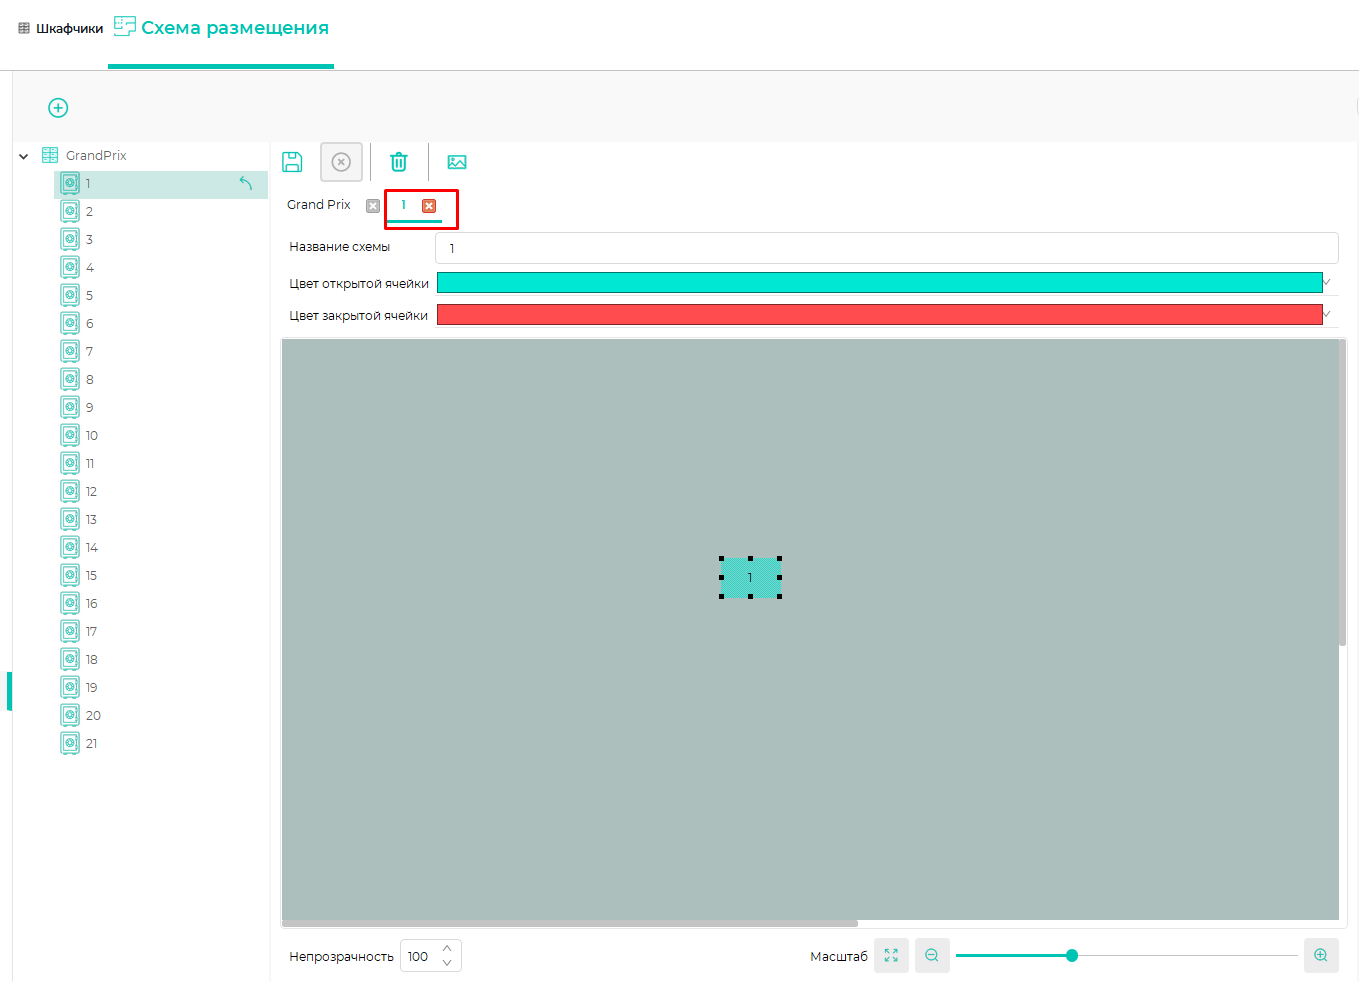Select the scheme tab labeled 1
This screenshot has width=1359, height=994.
404,205
